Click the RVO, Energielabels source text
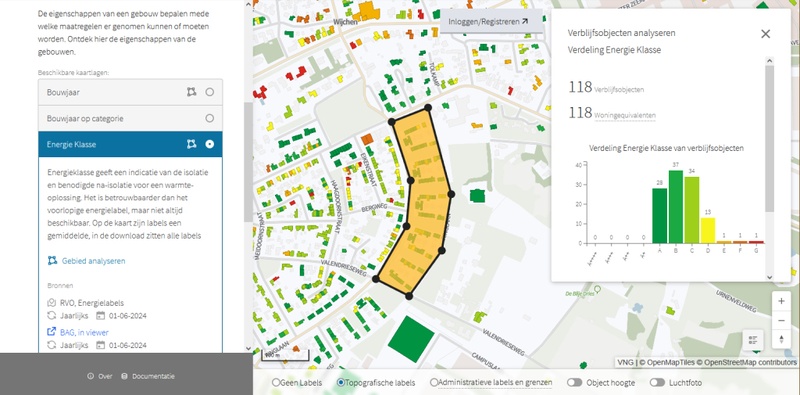Image resolution: width=800 pixels, height=395 pixels. tap(92, 303)
